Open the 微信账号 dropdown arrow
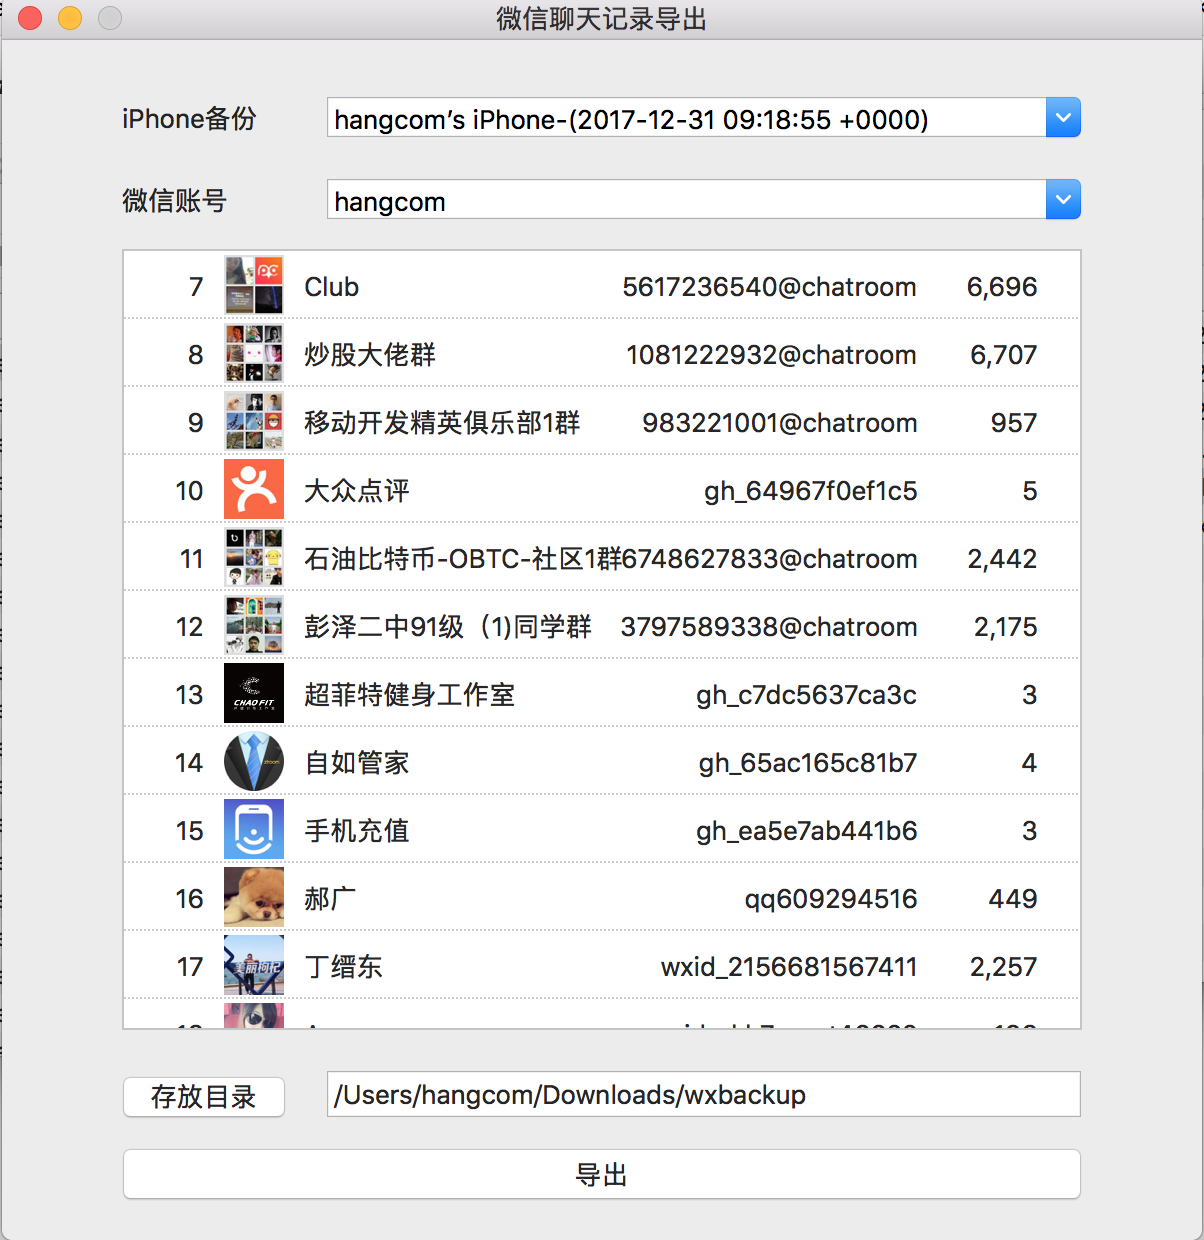Image resolution: width=1204 pixels, height=1240 pixels. [1063, 200]
